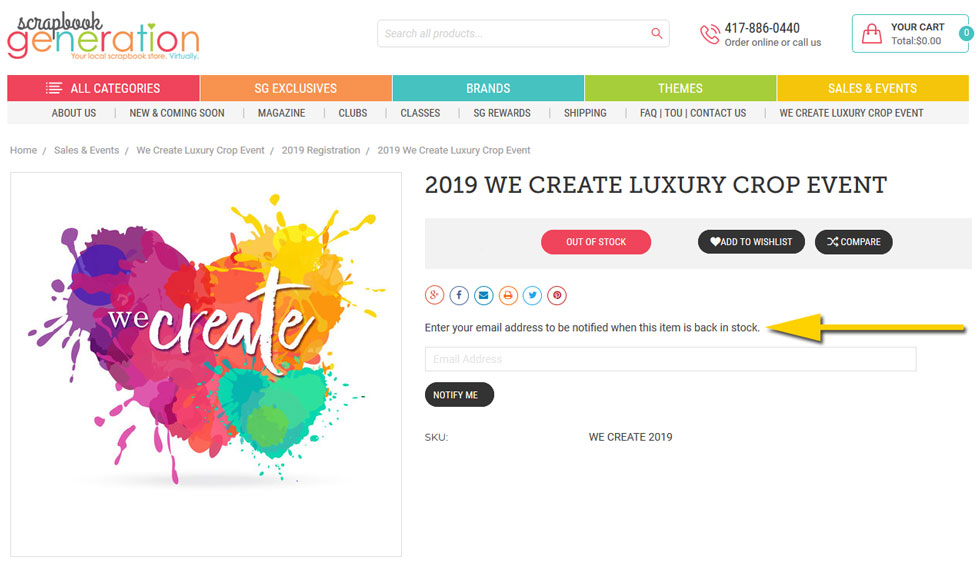Screen dimensions: 980x565
Task: Open the 2019 Registration breadcrumb link
Action: point(321,150)
